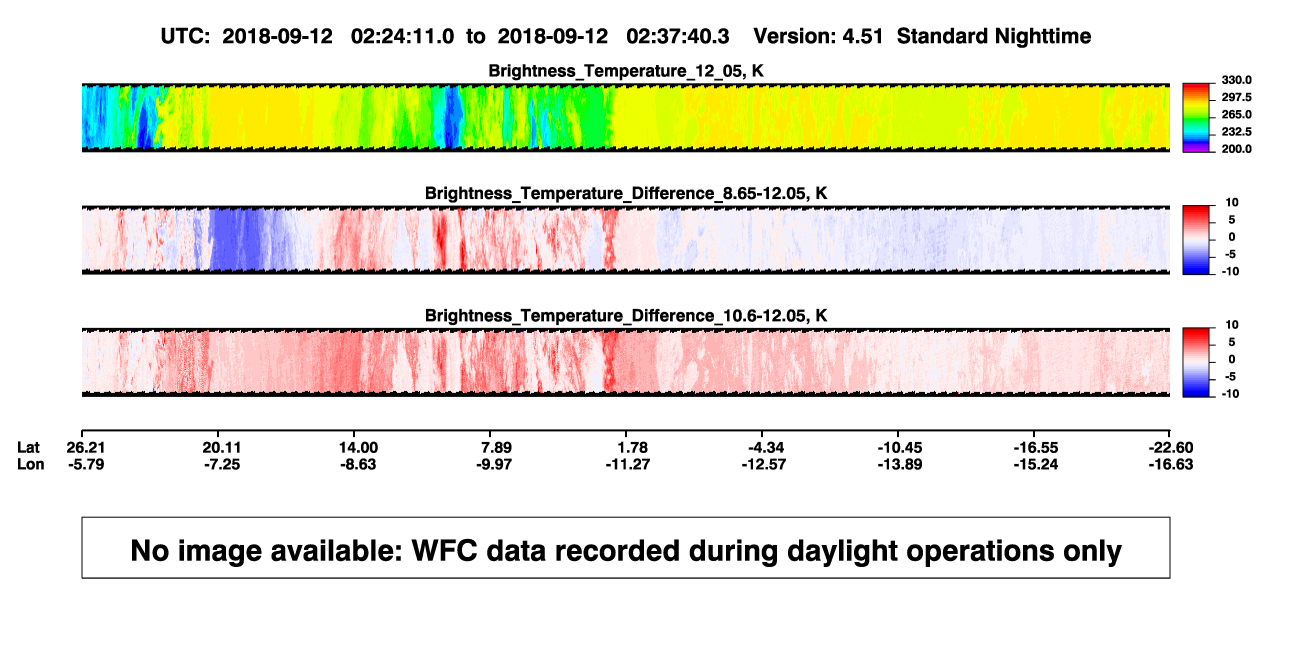This screenshot has height=667, width=1300.
Task: Click the 'Version: 4.51' text
Action: click(x=819, y=36)
